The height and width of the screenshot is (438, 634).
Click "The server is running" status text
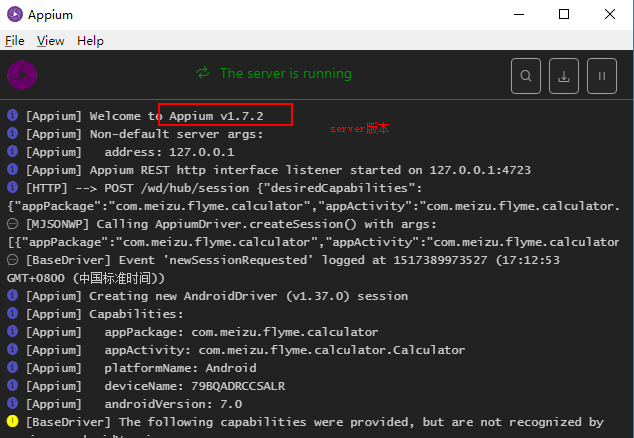[x=285, y=74]
